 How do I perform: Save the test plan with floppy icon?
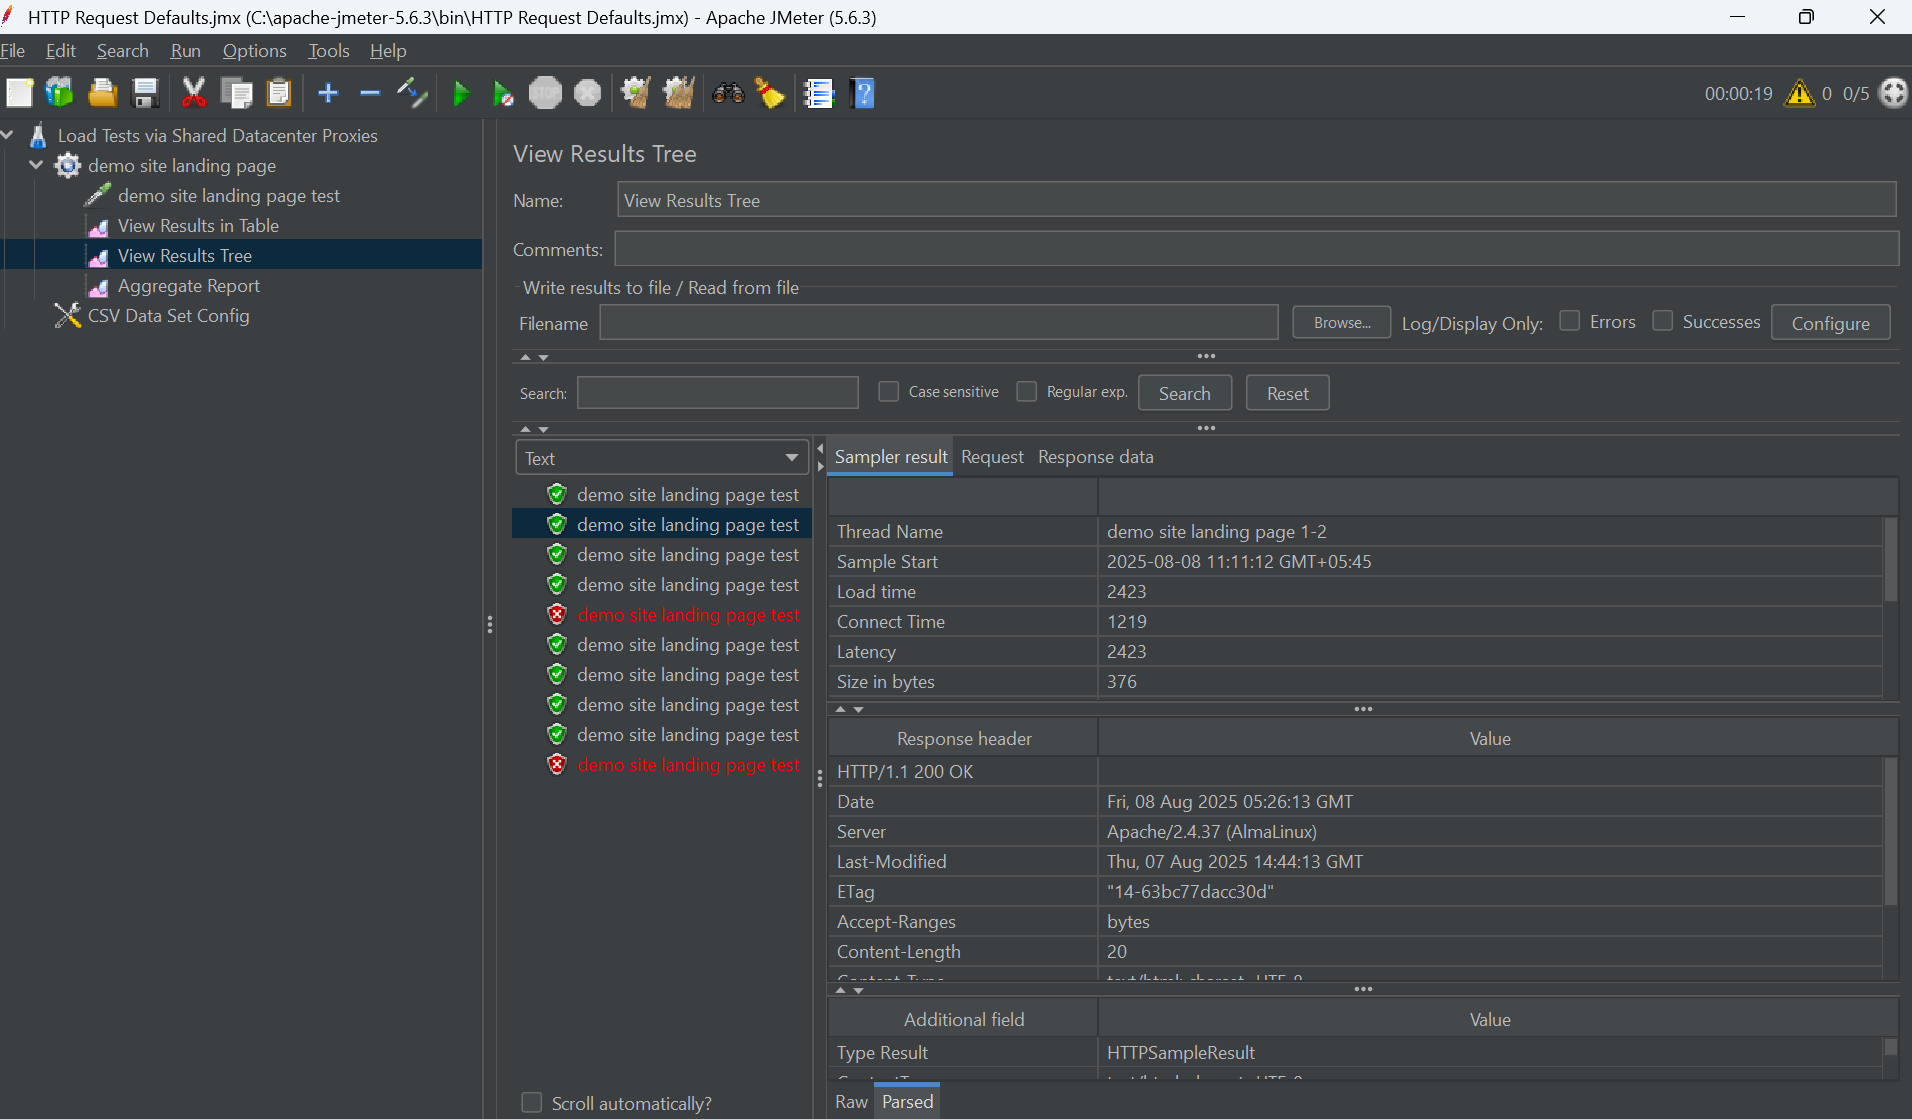[146, 93]
